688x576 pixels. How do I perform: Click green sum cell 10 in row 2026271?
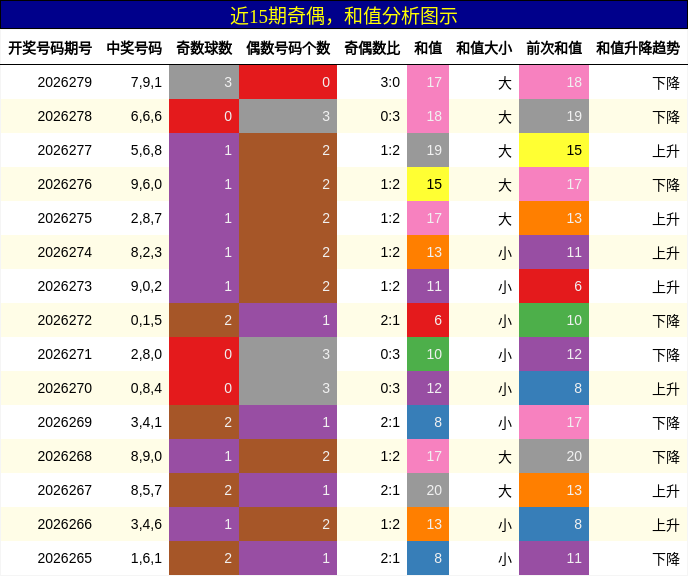point(428,354)
